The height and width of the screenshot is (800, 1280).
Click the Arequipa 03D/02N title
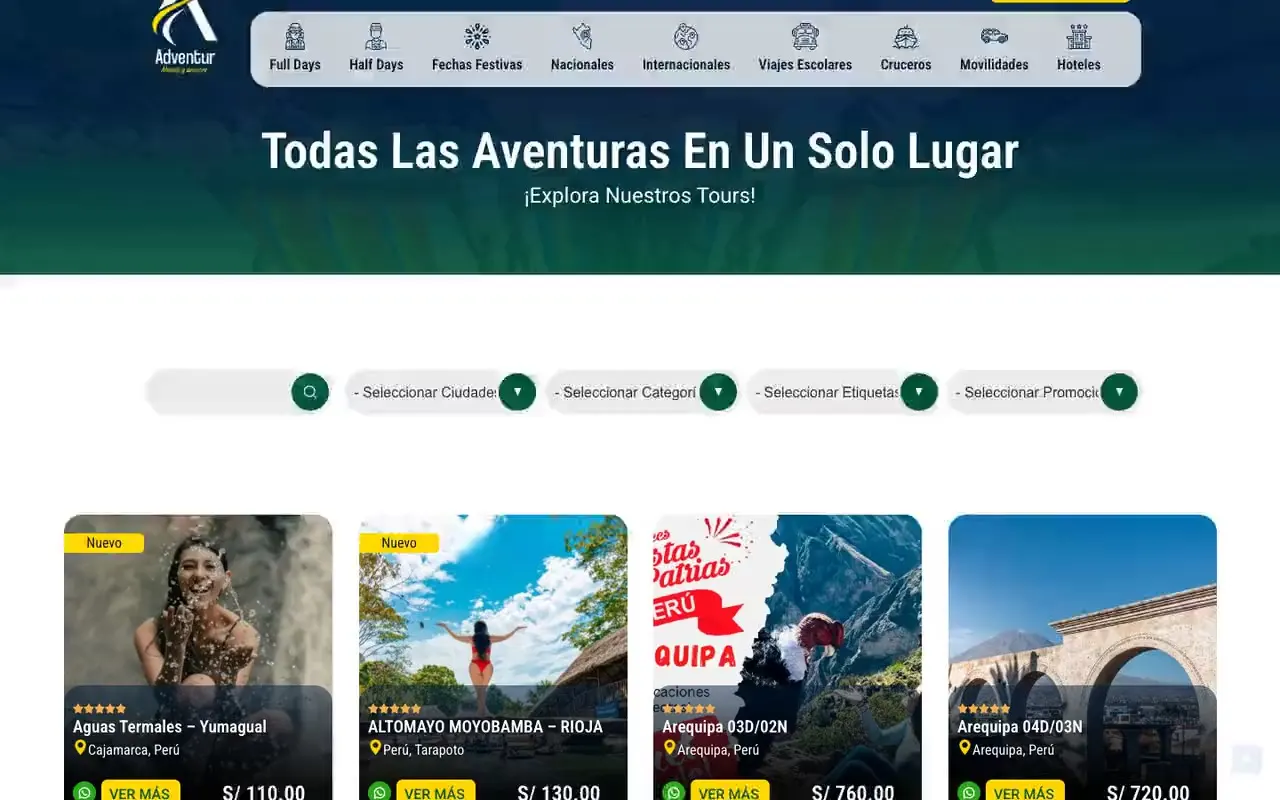(x=725, y=727)
